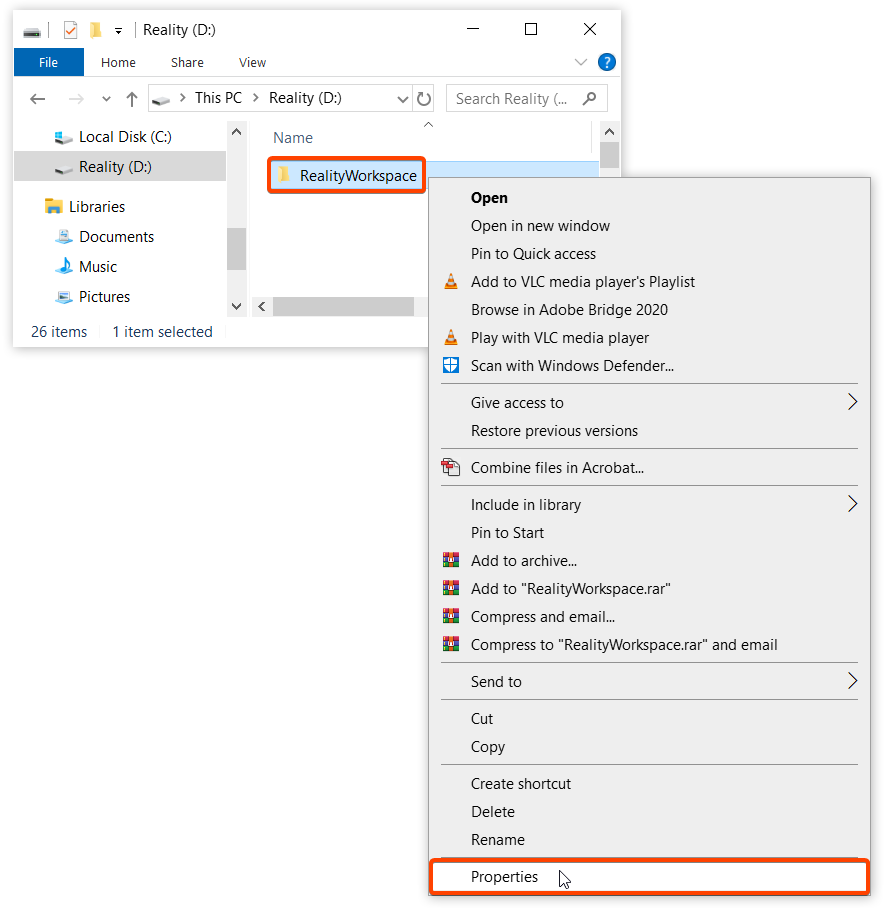886x908 pixels.
Task: Expand the Give access to submenu
Action: [x=852, y=402]
